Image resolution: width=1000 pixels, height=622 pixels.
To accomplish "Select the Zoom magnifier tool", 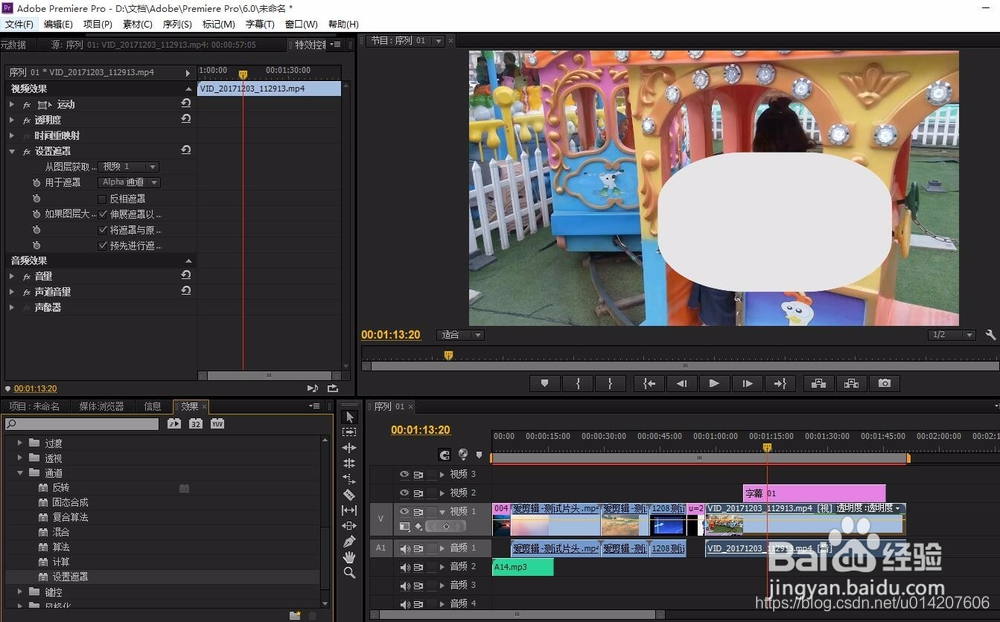I will [x=349, y=573].
